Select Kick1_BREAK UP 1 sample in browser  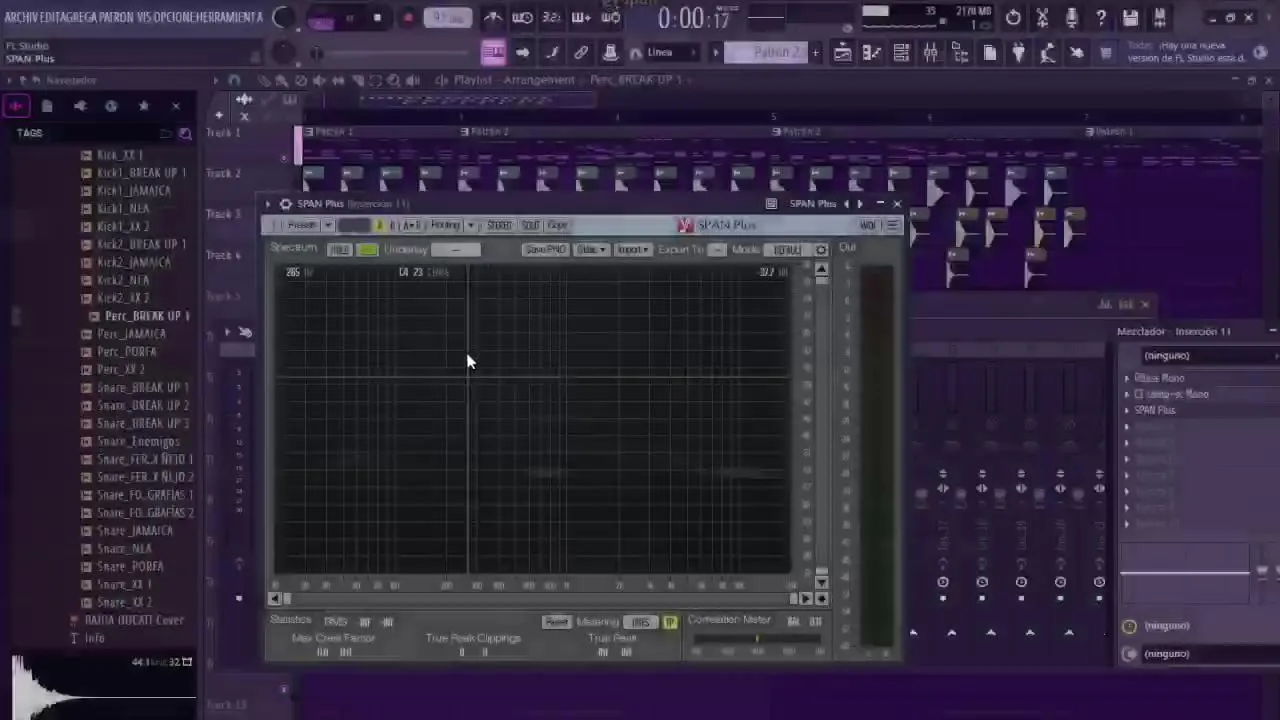141,173
